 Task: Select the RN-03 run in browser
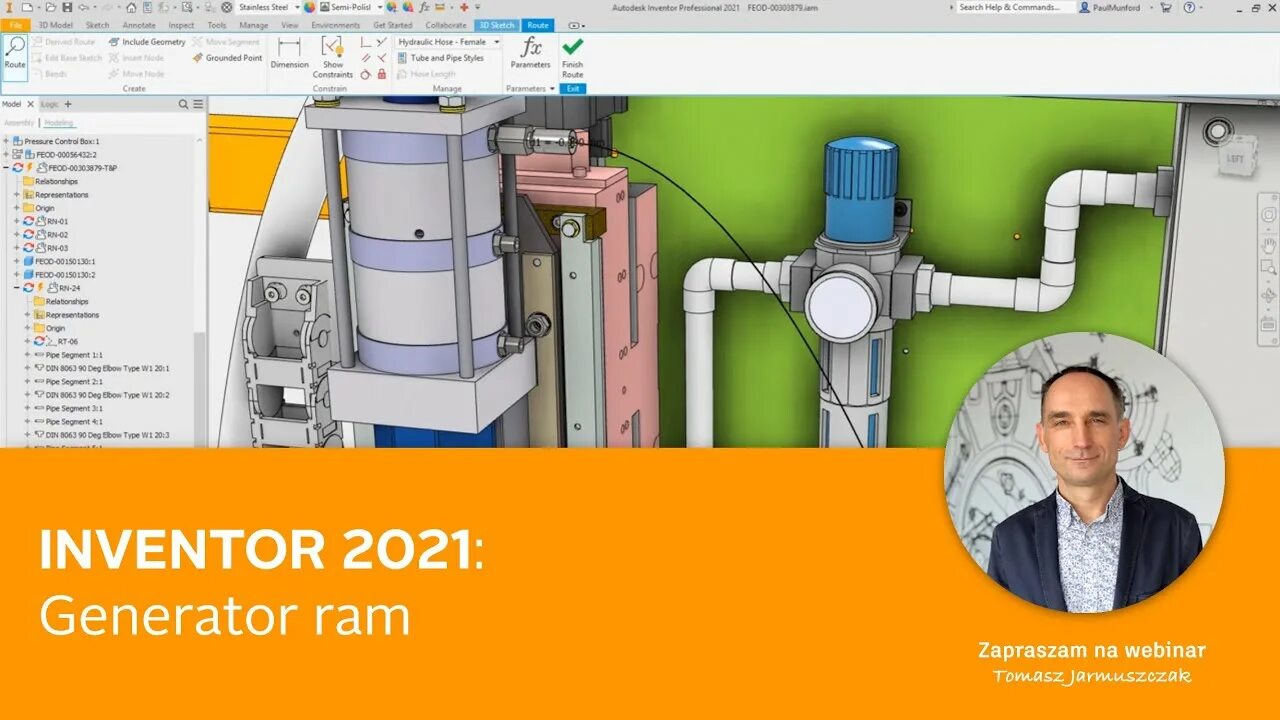pos(57,248)
